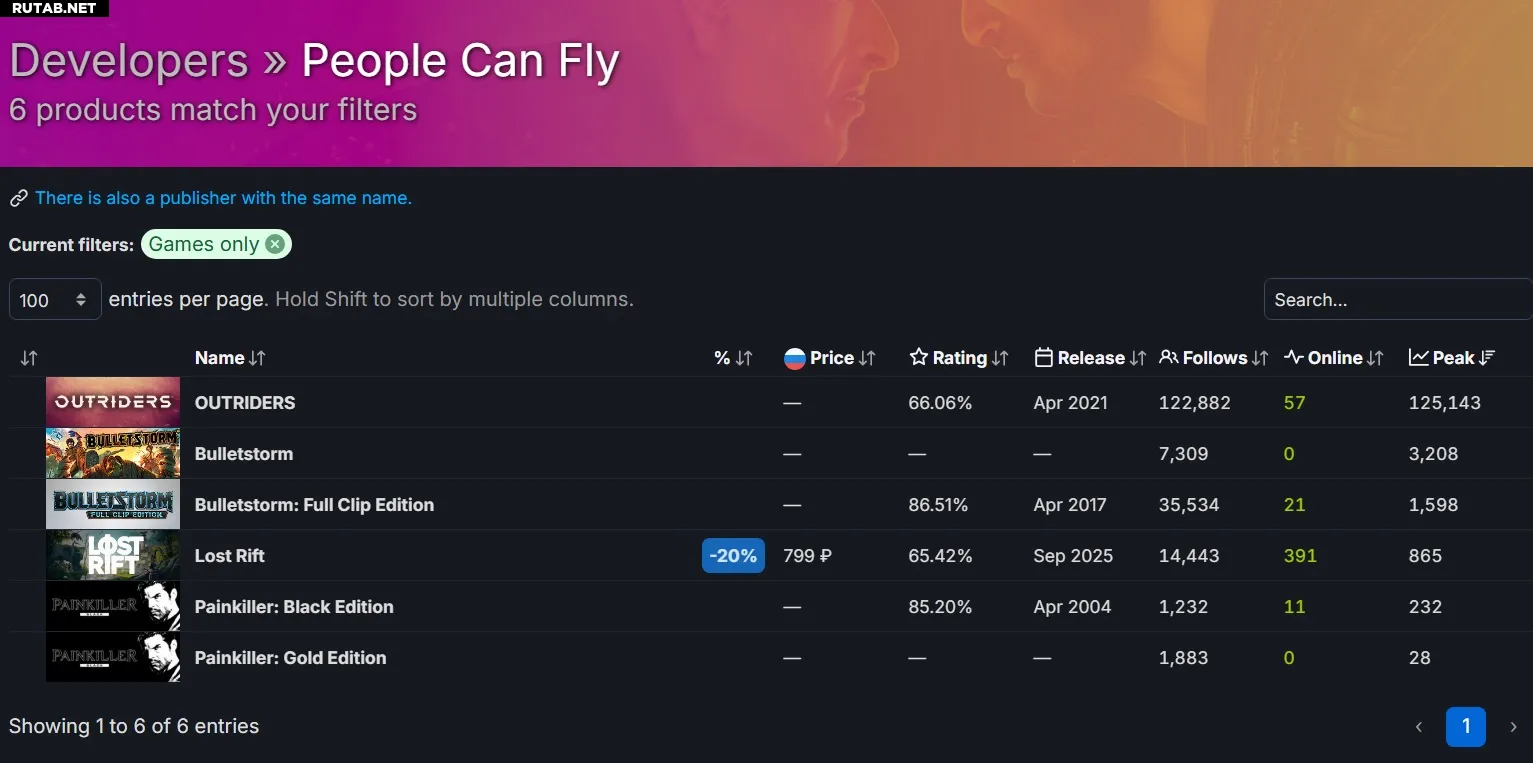
Task: Sort by Peak players column
Action: pos(1452,358)
